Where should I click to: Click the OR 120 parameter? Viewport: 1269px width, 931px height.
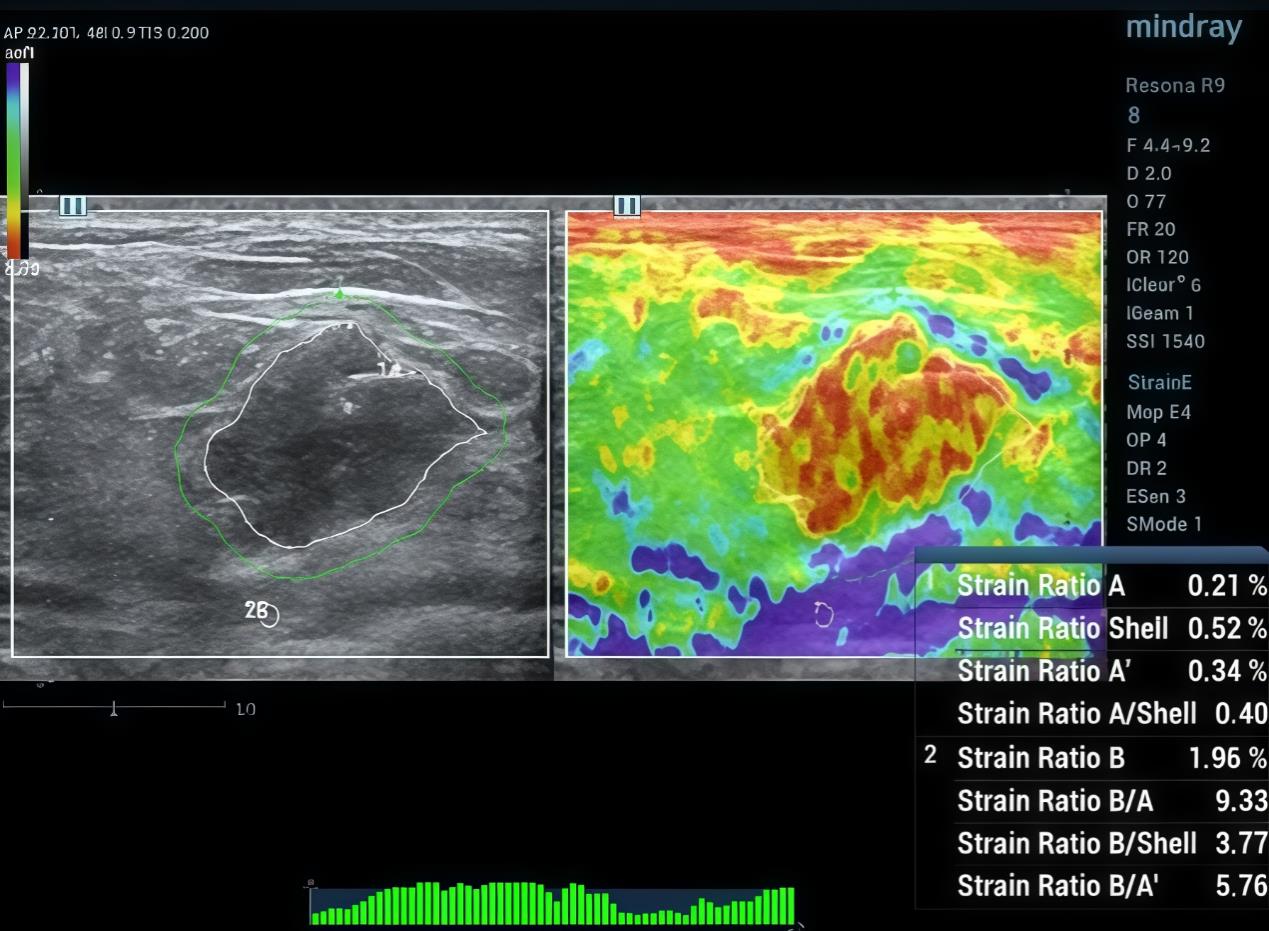click(x=1157, y=257)
